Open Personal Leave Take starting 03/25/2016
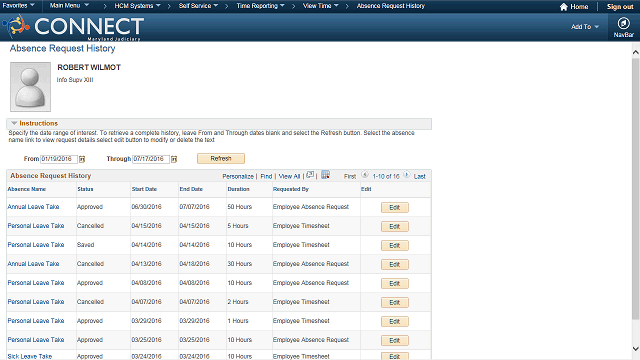 point(36,340)
